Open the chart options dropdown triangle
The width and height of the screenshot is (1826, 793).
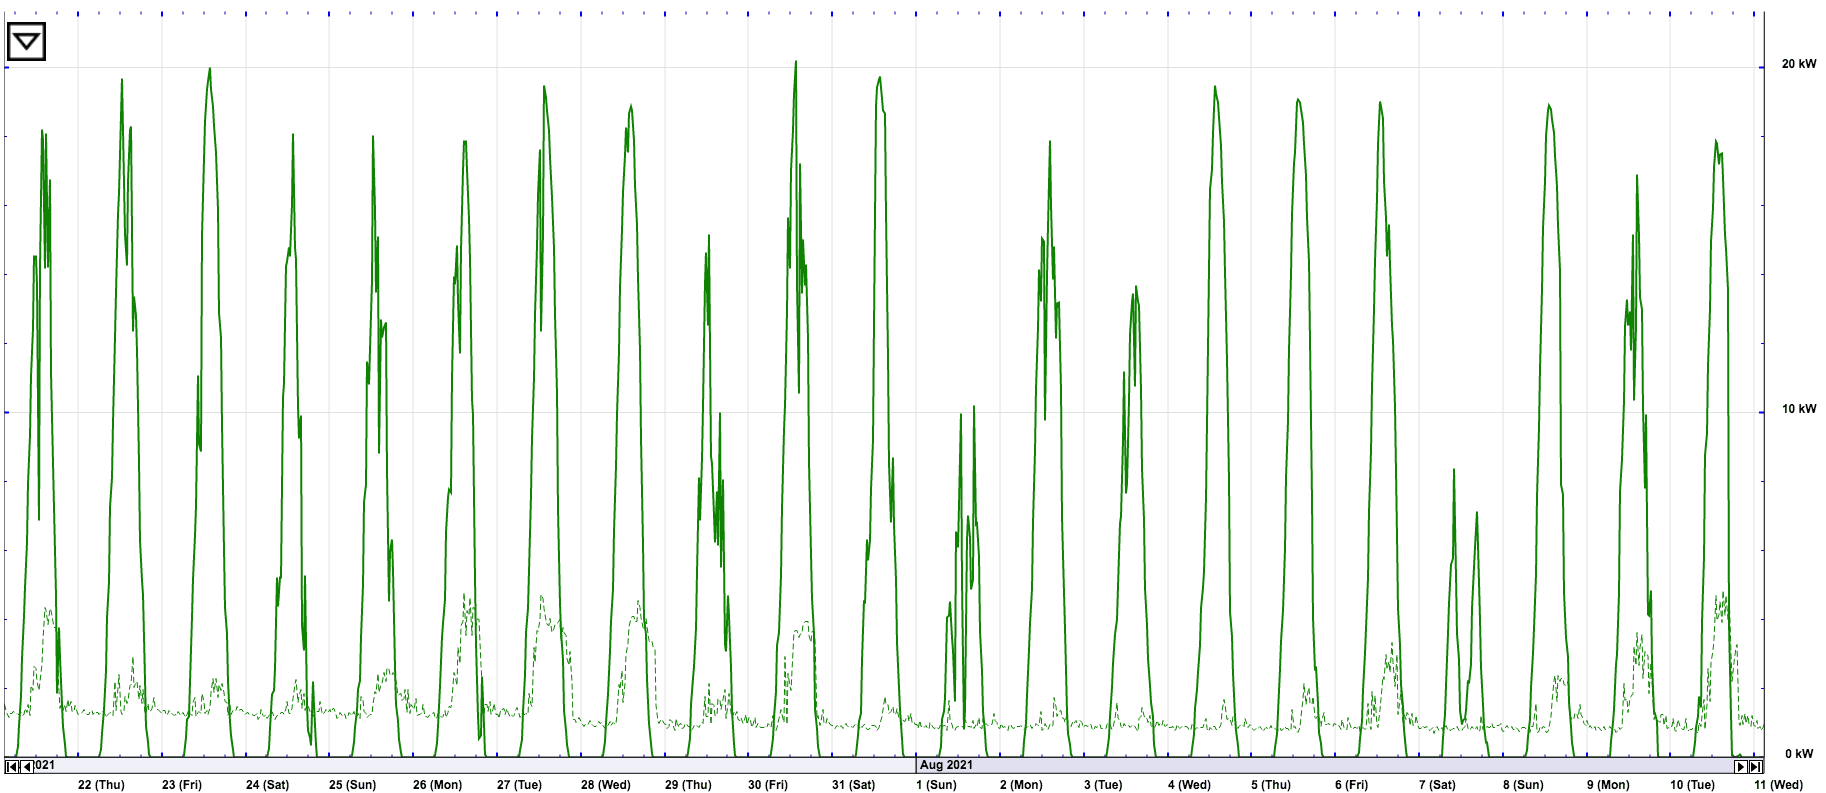(26, 42)
